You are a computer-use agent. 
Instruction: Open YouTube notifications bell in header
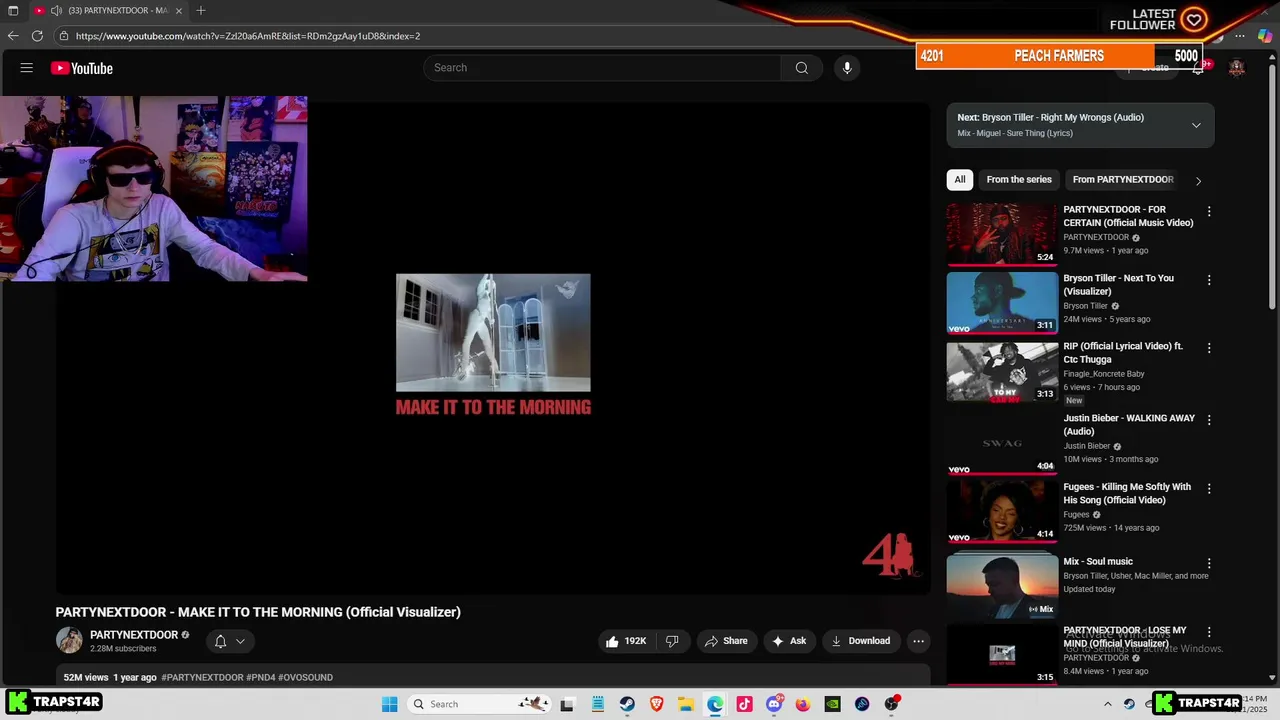(1198, 68)
